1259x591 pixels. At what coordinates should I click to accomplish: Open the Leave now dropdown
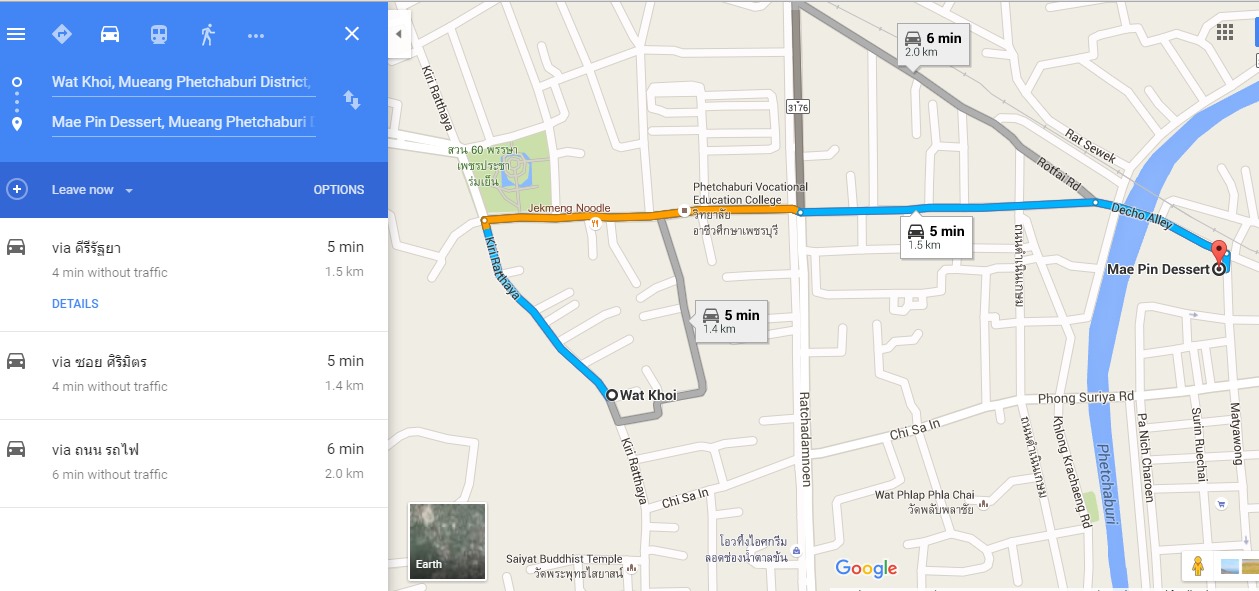point(92,190)
